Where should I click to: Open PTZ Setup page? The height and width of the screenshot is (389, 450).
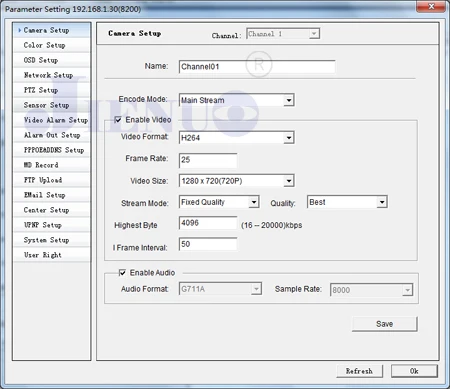click(x=52, y=90)
